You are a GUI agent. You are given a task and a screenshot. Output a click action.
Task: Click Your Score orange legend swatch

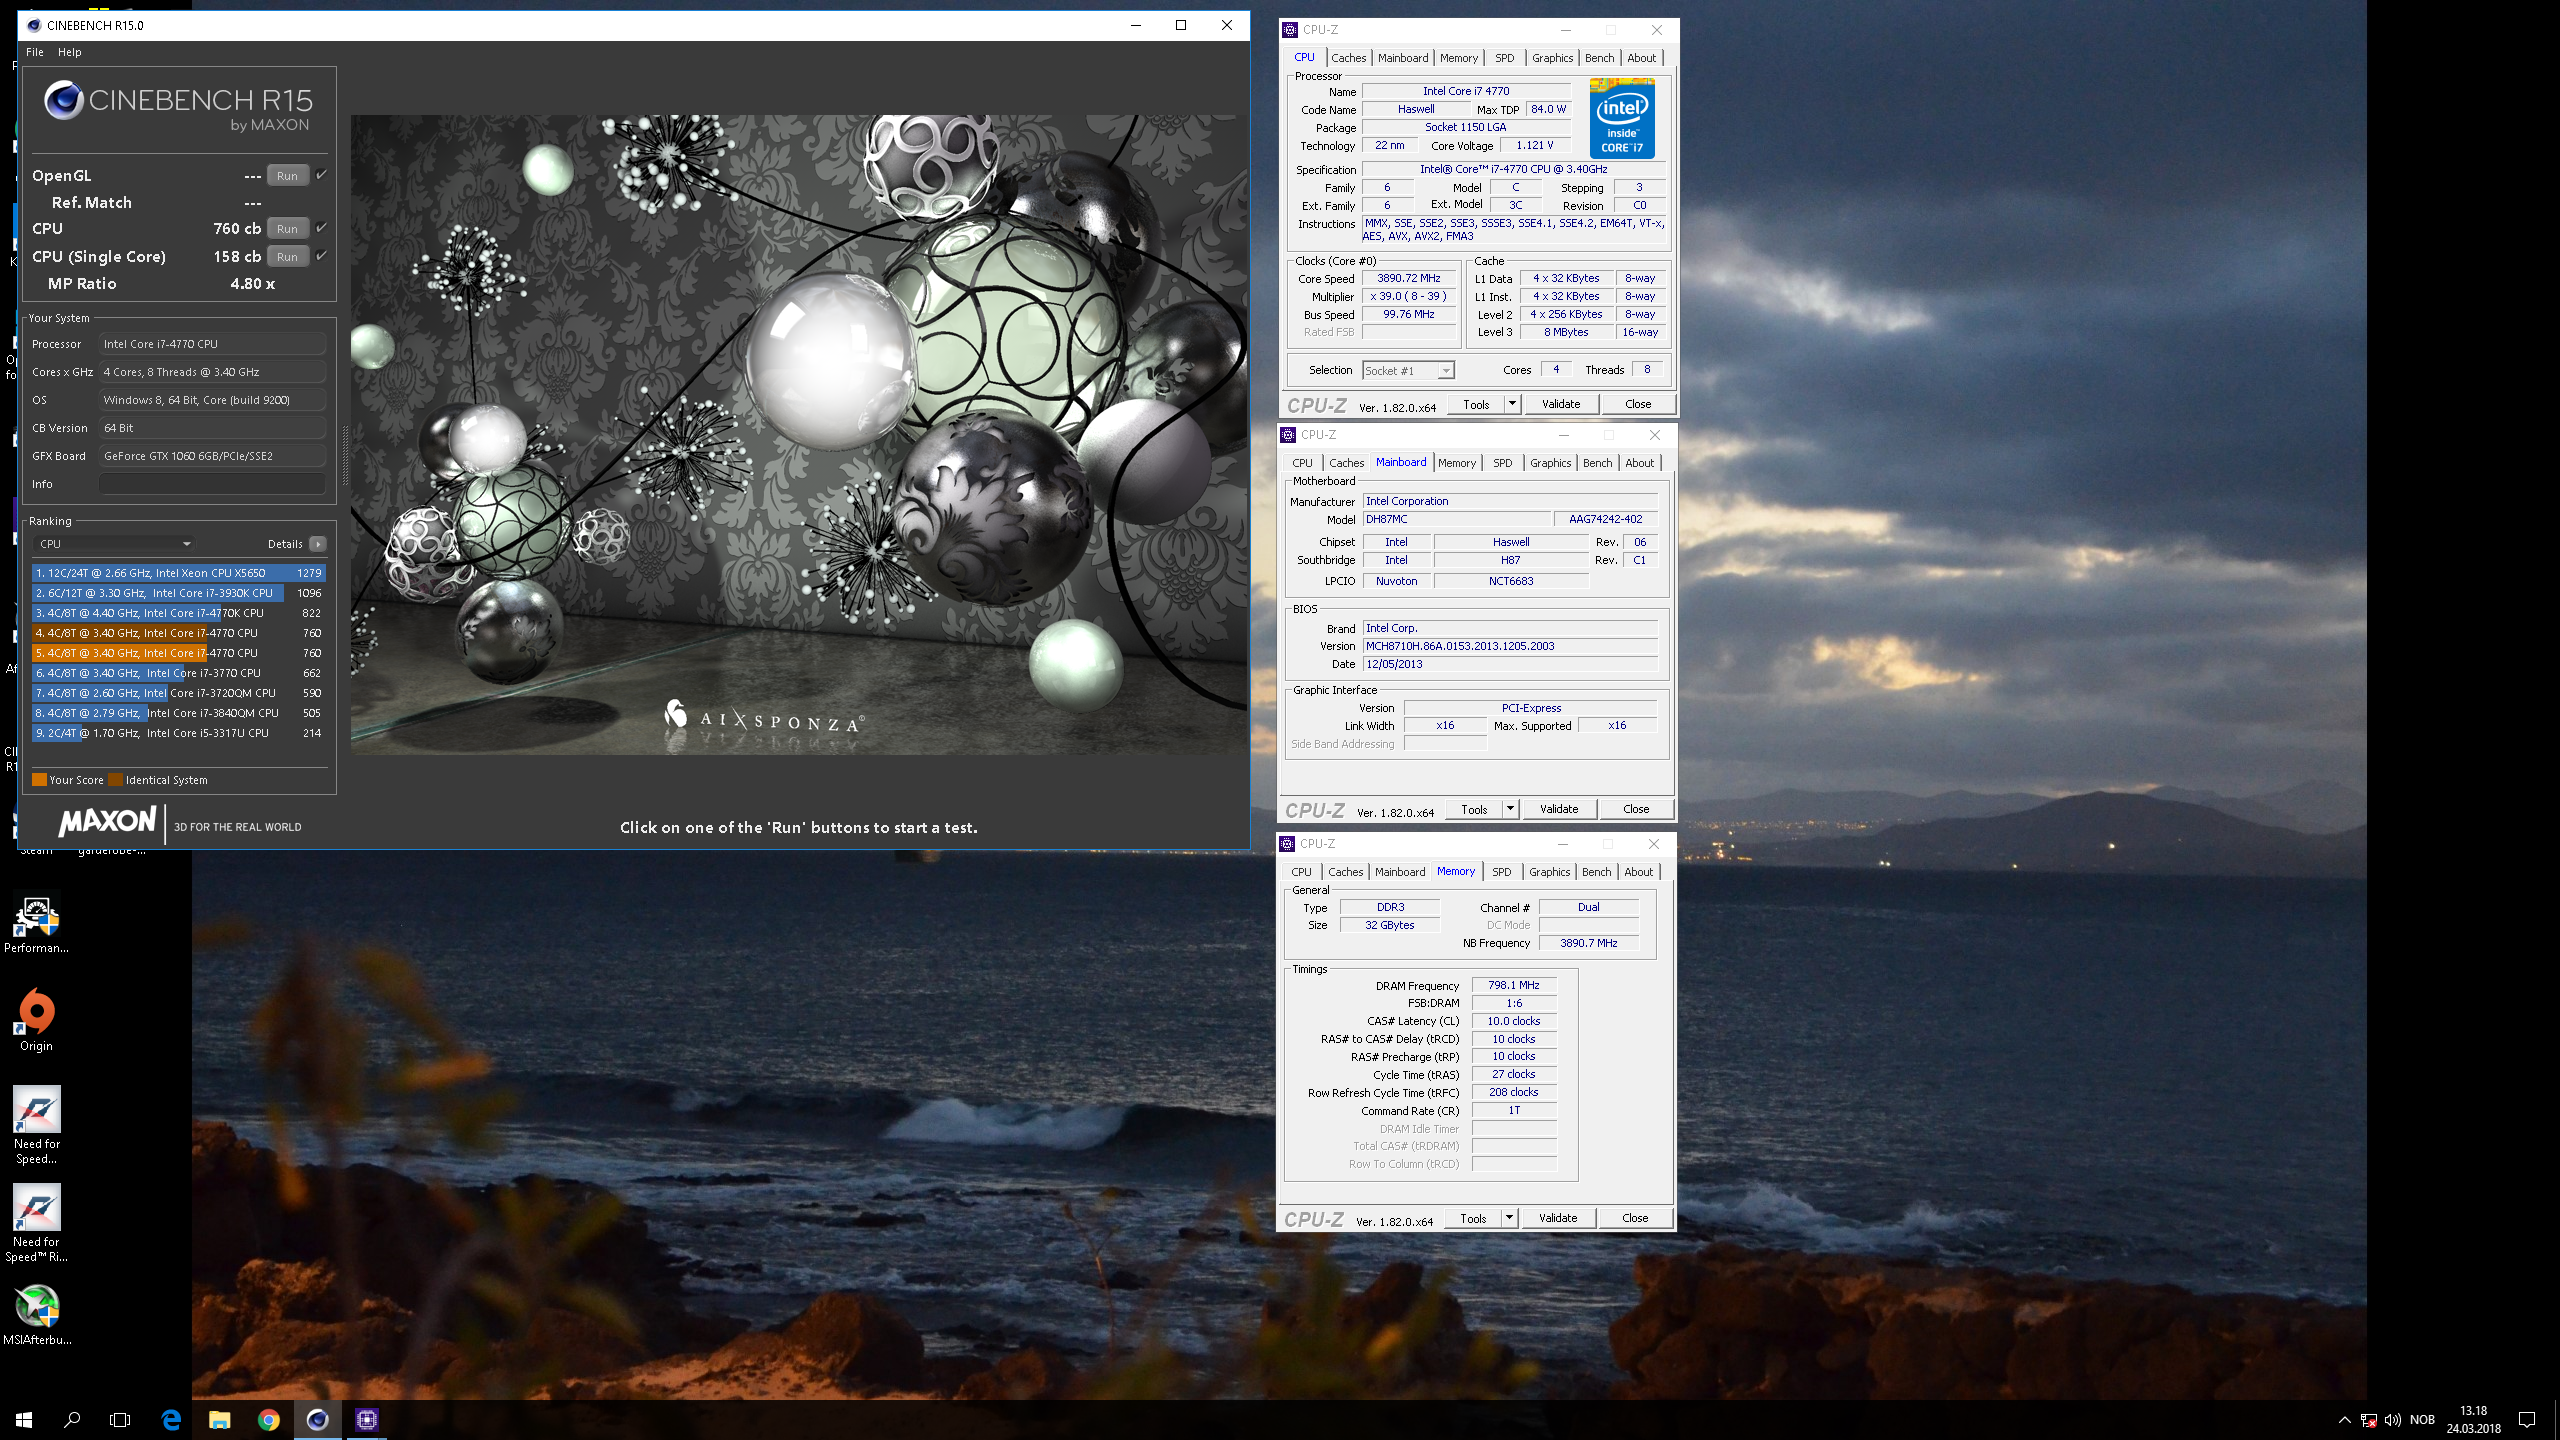[x=40, y=780]
